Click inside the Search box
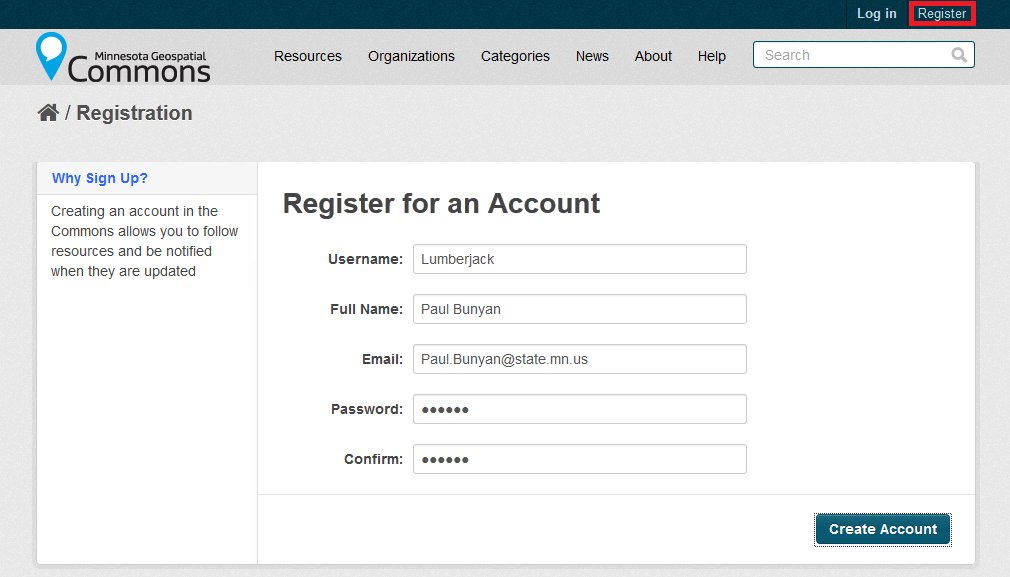Screen dimensions: 1010x577 (863, 55)
